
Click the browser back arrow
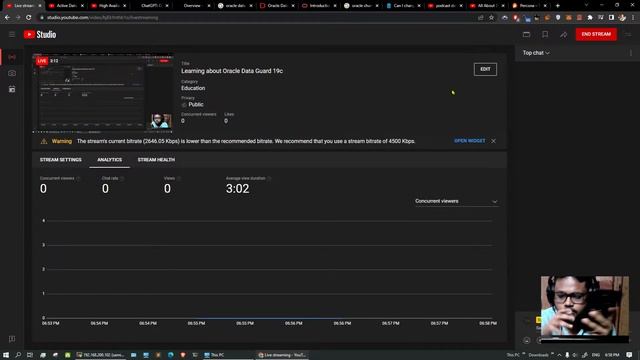pyautogui.click(x=7, y=18)
